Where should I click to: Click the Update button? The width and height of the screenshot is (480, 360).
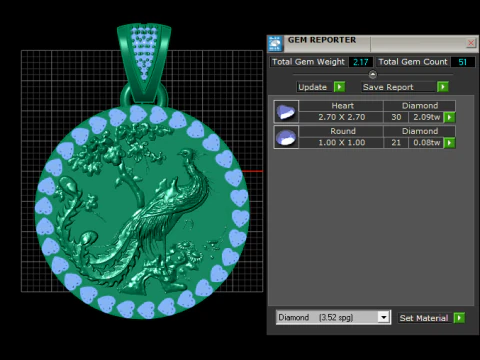pyautogui.click(x=315, y=87)
